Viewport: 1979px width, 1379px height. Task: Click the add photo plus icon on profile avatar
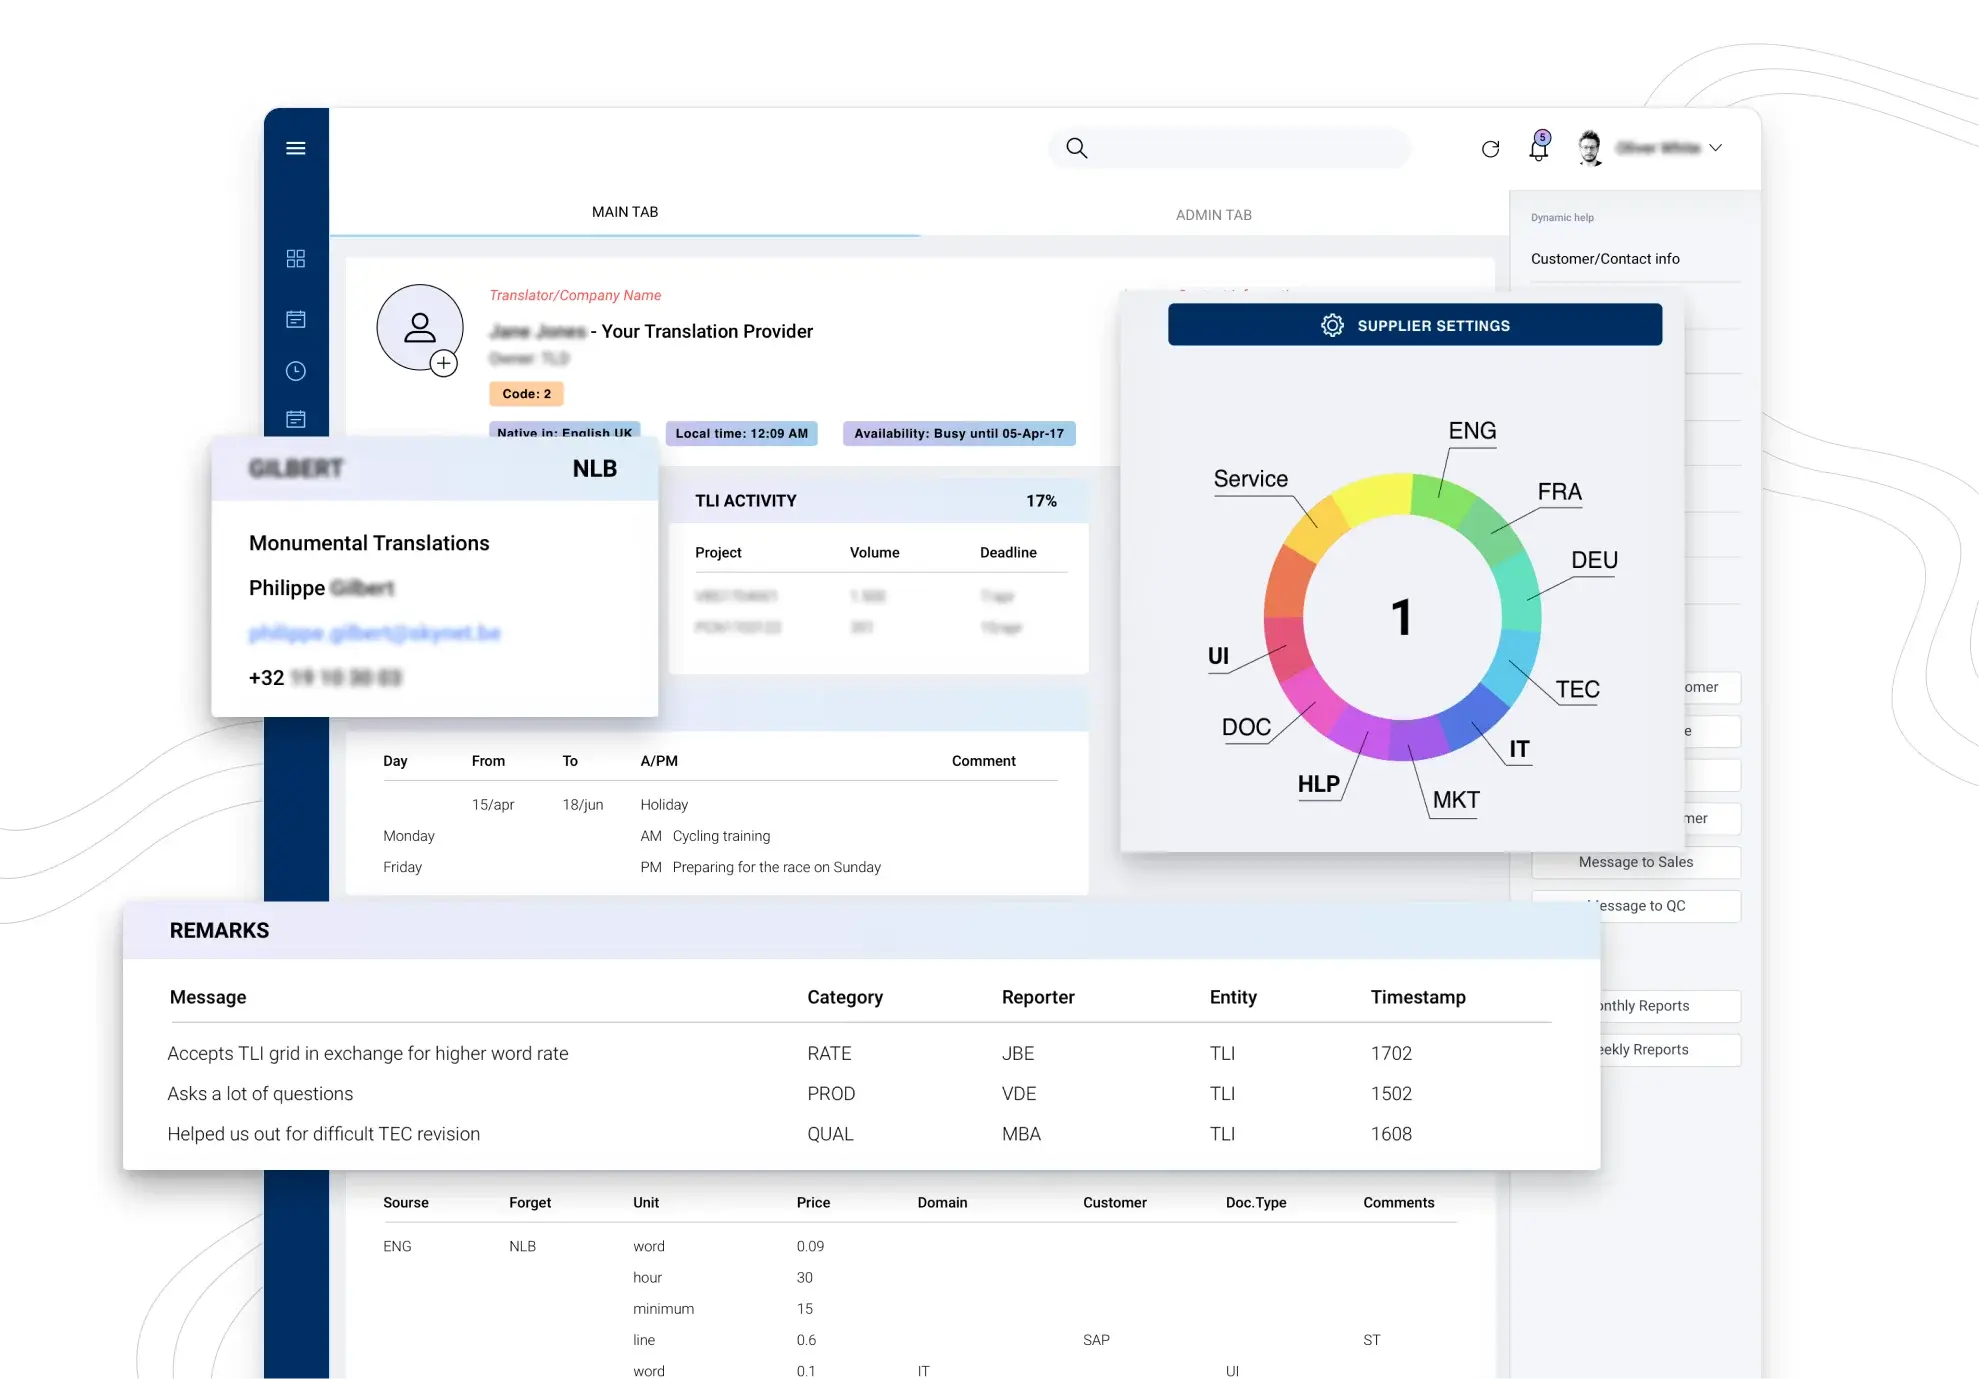click(x=444, y=363)
